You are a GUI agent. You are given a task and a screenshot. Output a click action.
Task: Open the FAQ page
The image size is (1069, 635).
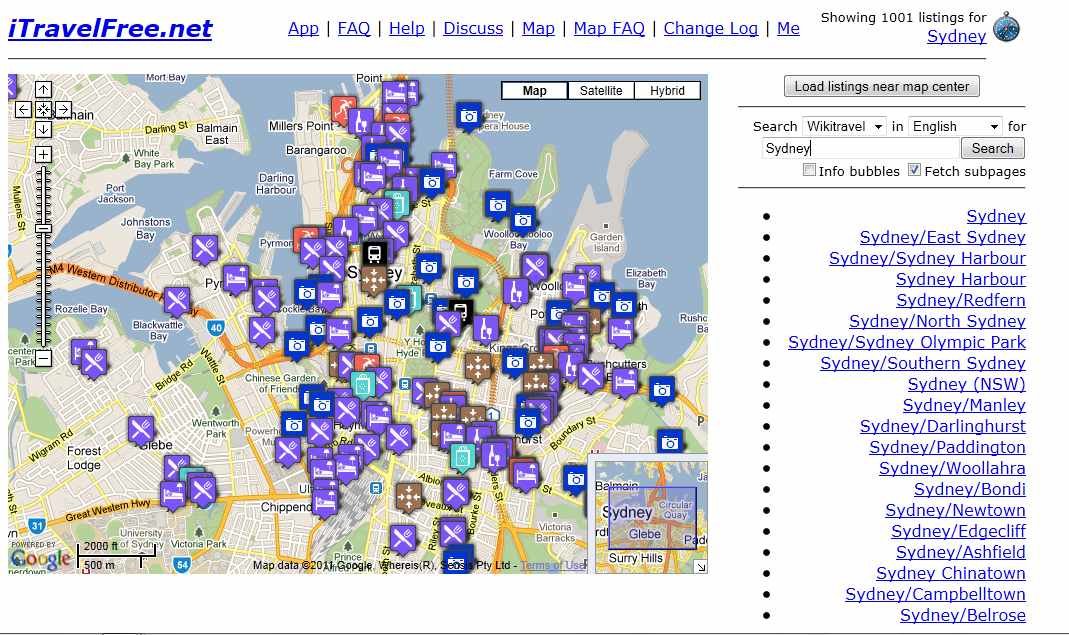point(354,29)
